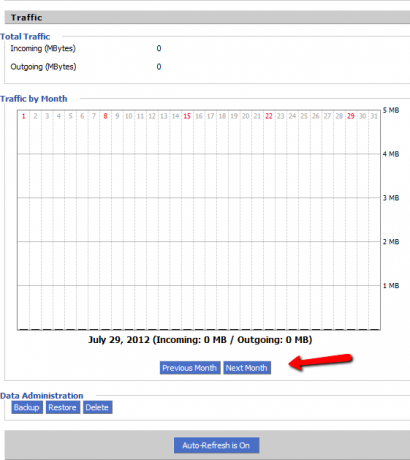The width and height of the screenshot is (410, 460).
Task: Click day 15 marker in chart
Action: tap(187, 116)
